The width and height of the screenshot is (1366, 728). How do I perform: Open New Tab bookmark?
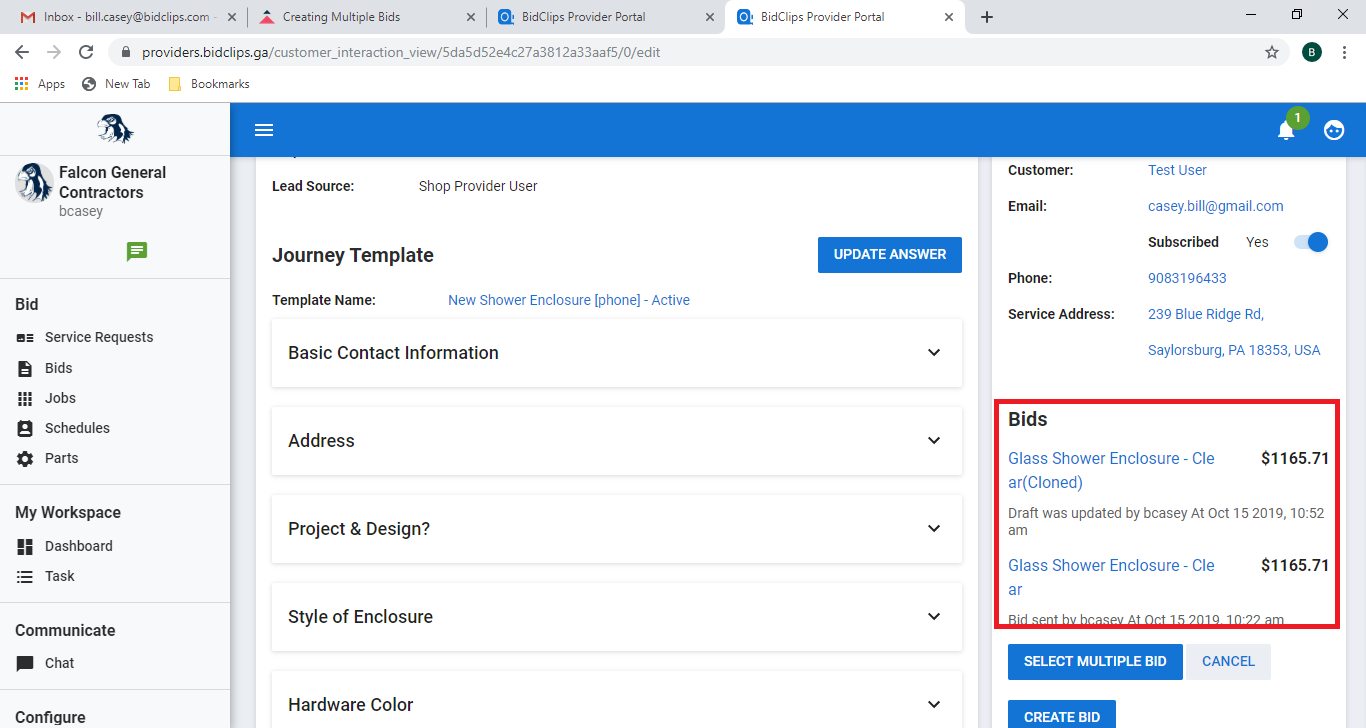(x=116, y=84)
